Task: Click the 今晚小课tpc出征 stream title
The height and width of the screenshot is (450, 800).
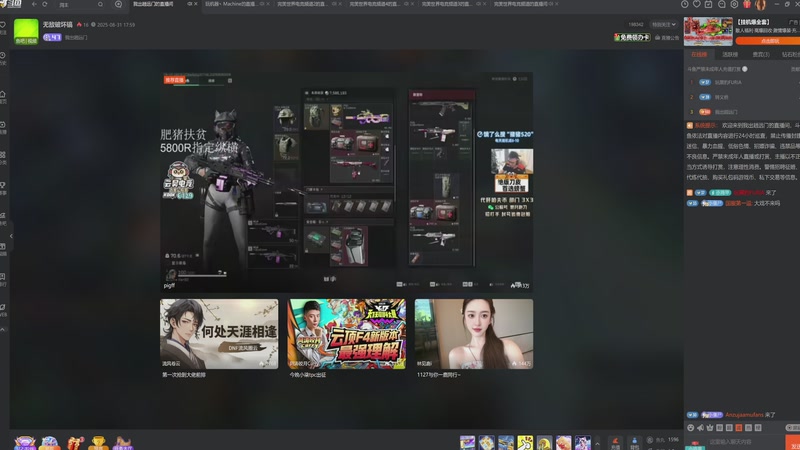Action: [308, 375]
